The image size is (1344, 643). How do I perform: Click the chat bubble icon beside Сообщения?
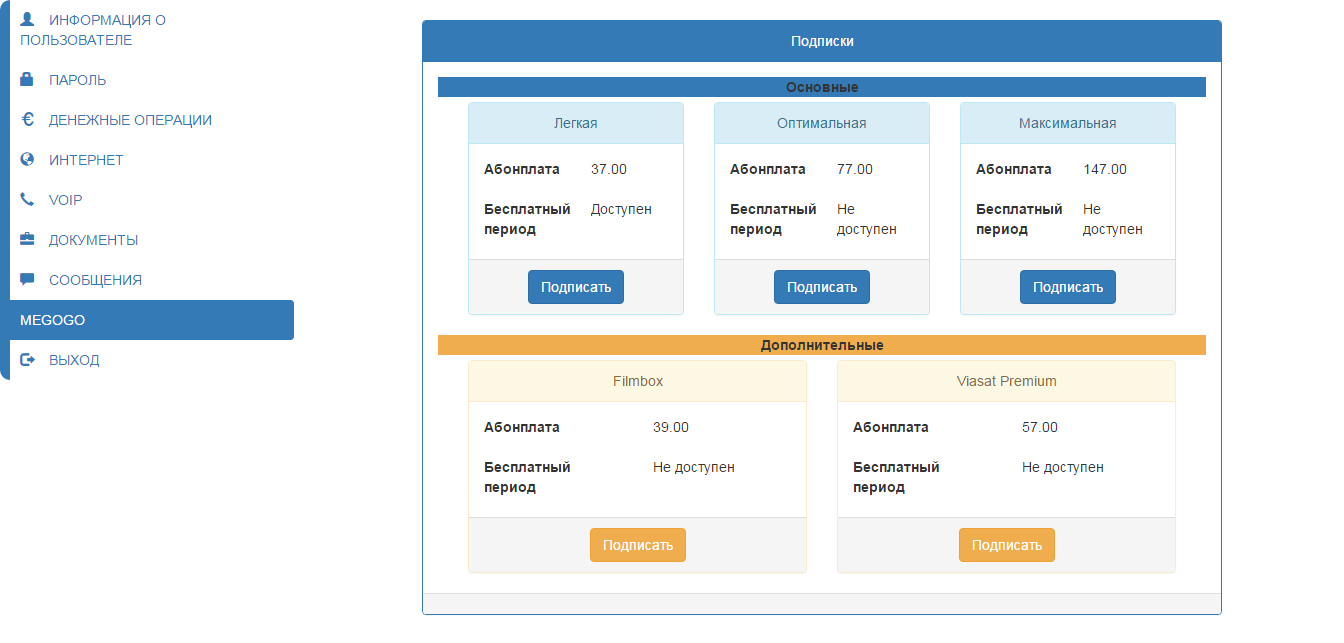pos(27,279)
